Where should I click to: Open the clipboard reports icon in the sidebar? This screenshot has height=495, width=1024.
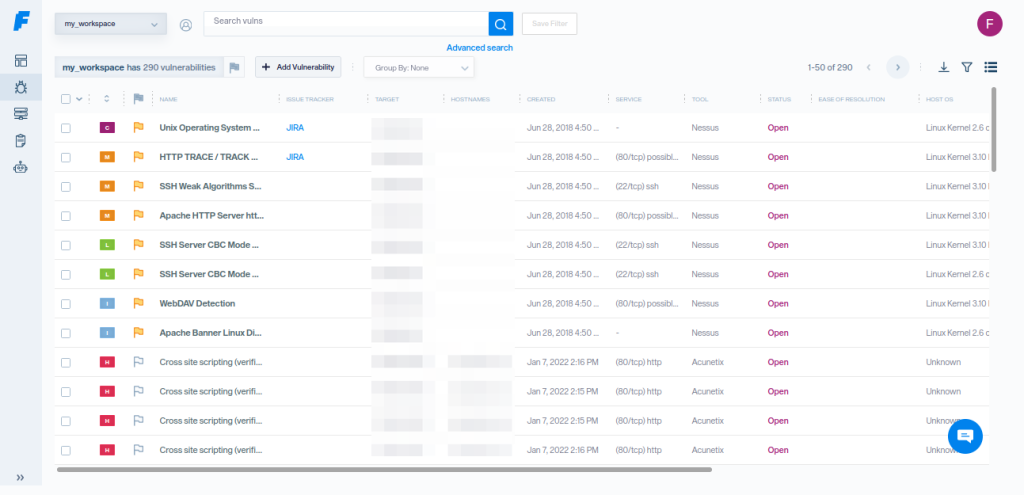point(21,141)
